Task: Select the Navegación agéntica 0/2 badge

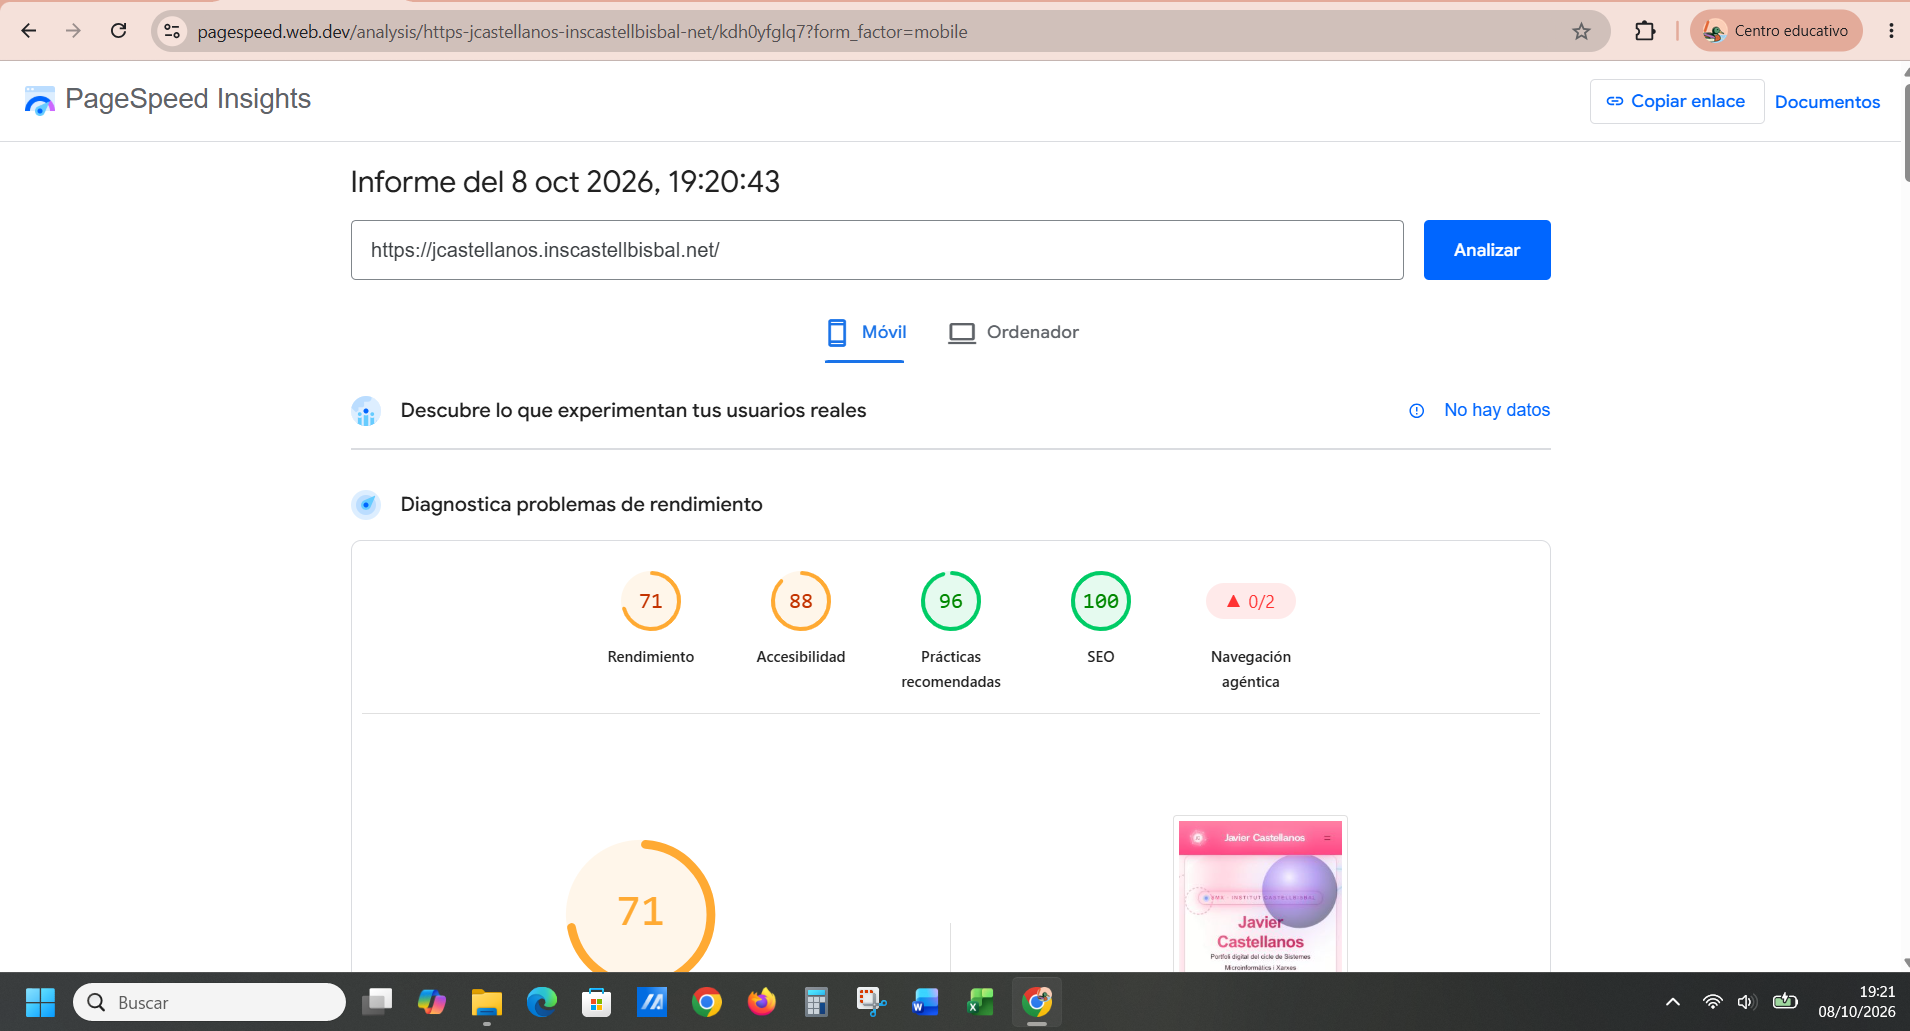Action: click(1251, 601)
